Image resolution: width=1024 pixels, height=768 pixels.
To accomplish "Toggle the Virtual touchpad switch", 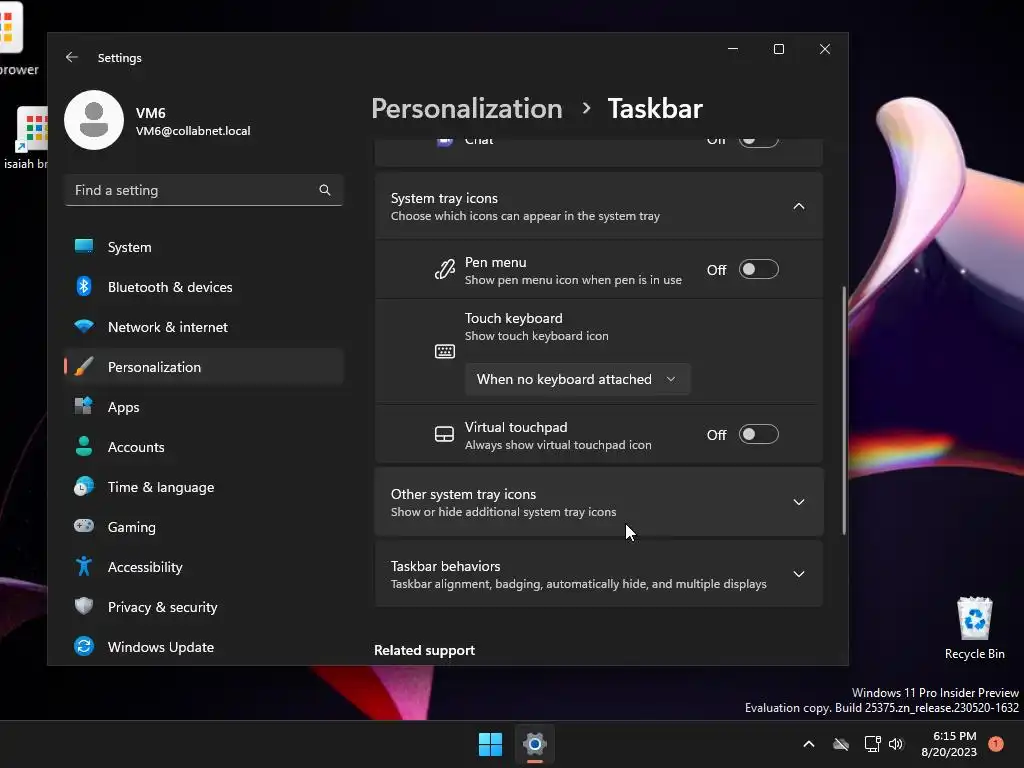I will click(x=758, y=434).
